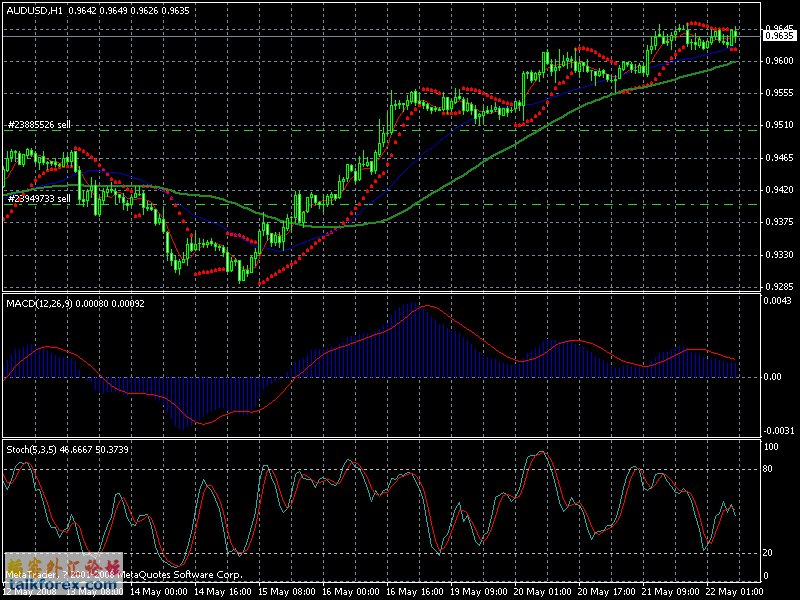
Task: Click the current price tag 0.9635
Action: coord(779,36)
